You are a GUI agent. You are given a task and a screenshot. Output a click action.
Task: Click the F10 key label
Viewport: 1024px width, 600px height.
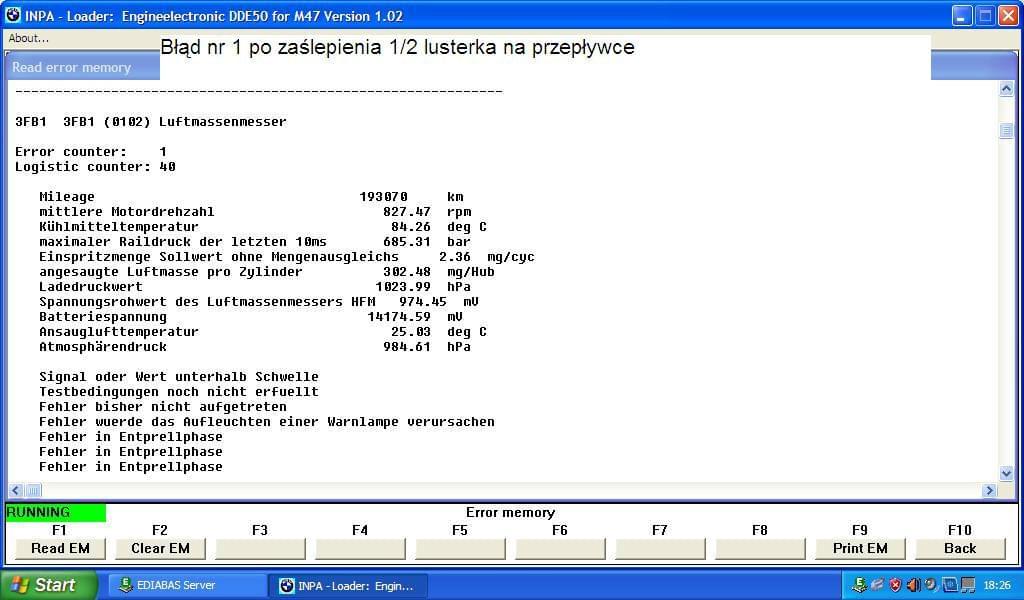[x=959, y=530]
